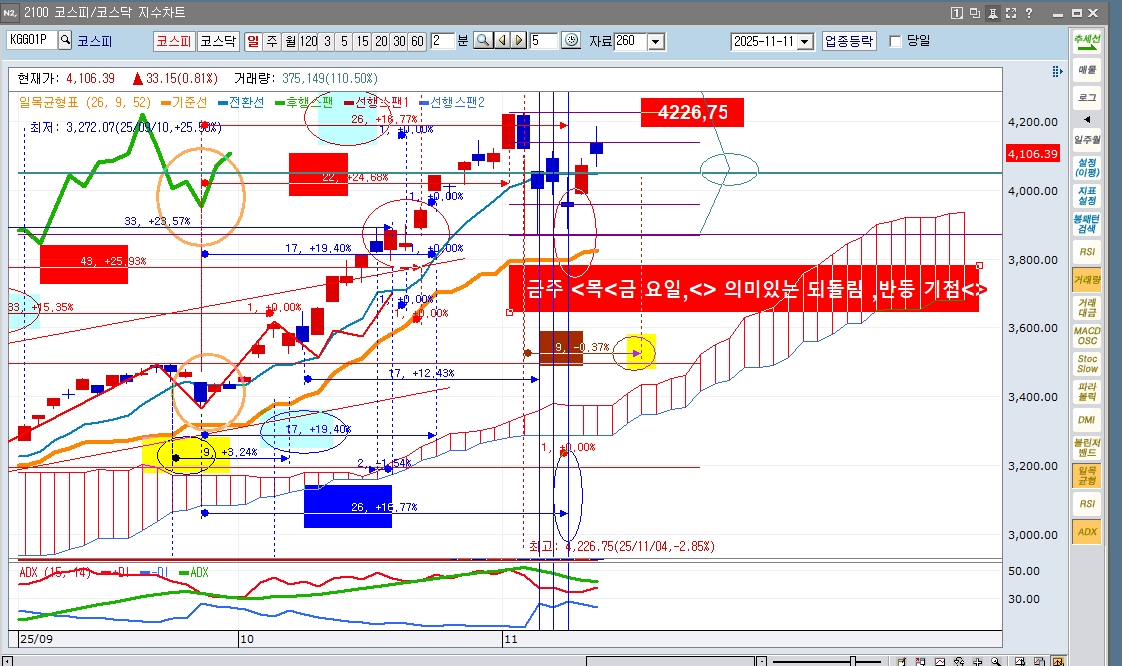Viewport: 1122px width, 666px height.
Task: Click the search icon next to code field
Action: tap(66, 41)
